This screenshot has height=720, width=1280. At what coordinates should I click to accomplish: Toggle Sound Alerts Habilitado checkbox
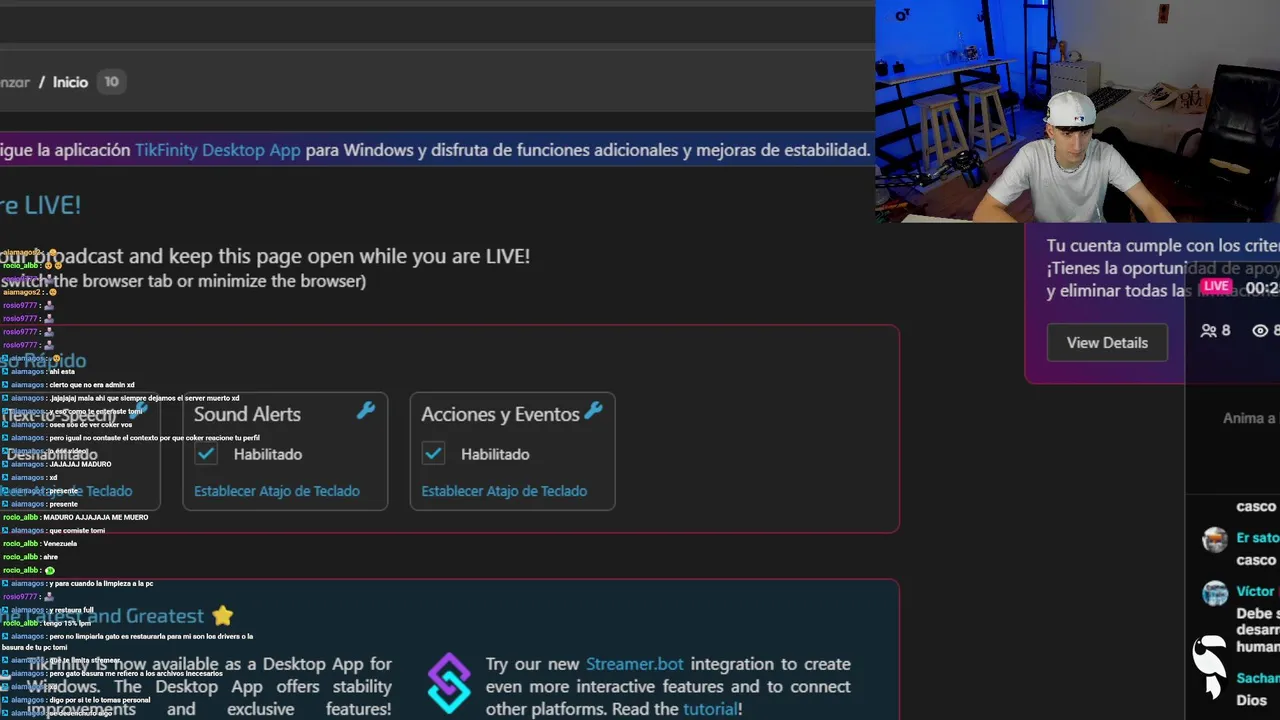(206, 453)
